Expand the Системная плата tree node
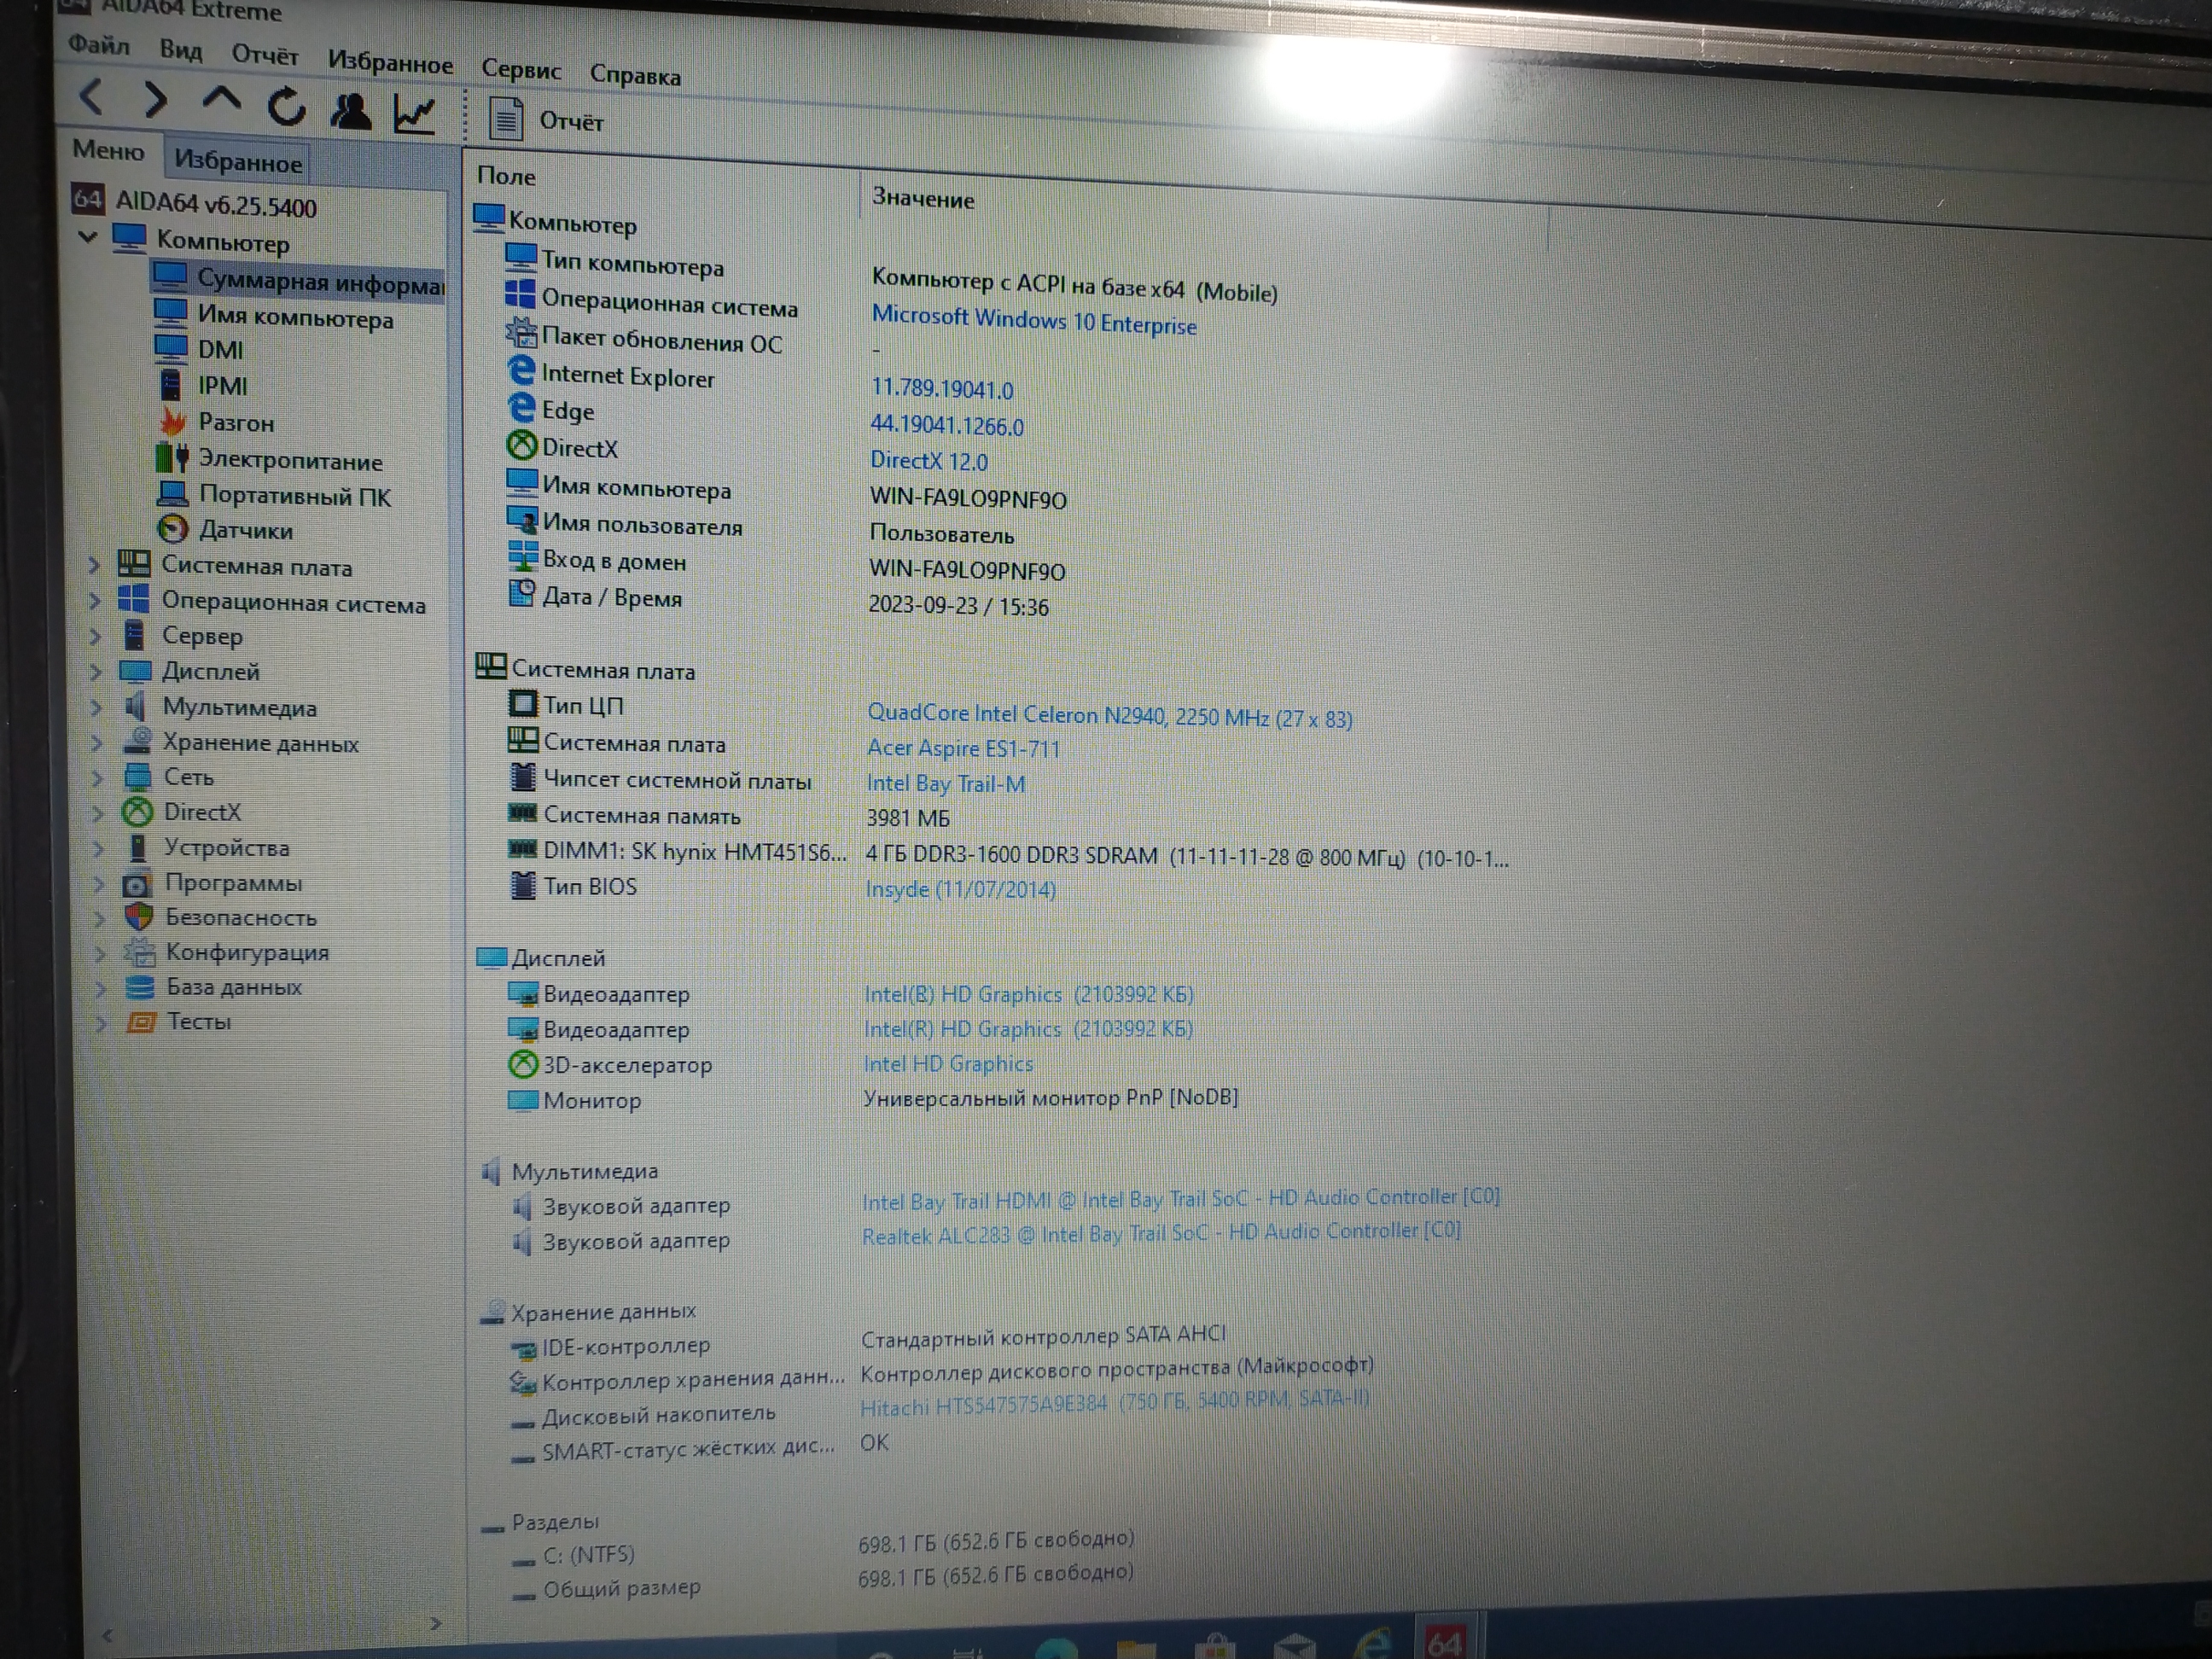Viewport: 2212px width, 1659px height. click(x=94, y=565)
